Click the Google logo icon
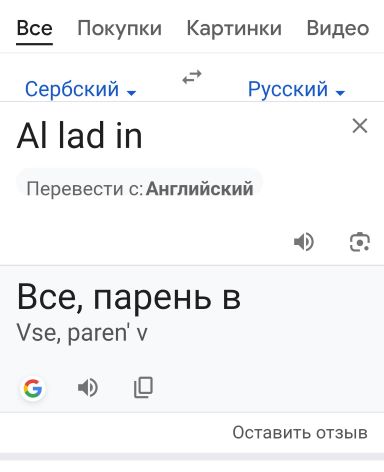This screenshot has height=472, width=384. [x=33, y=388]
